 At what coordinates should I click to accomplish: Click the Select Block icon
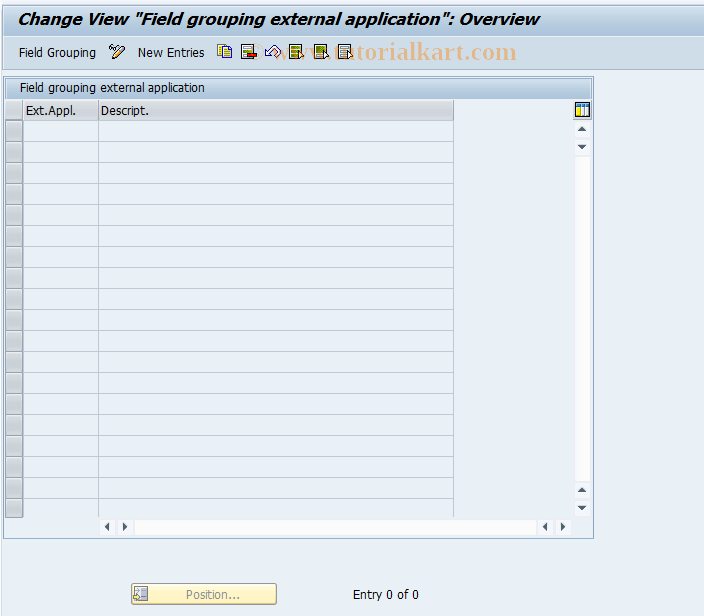[321, 52]
